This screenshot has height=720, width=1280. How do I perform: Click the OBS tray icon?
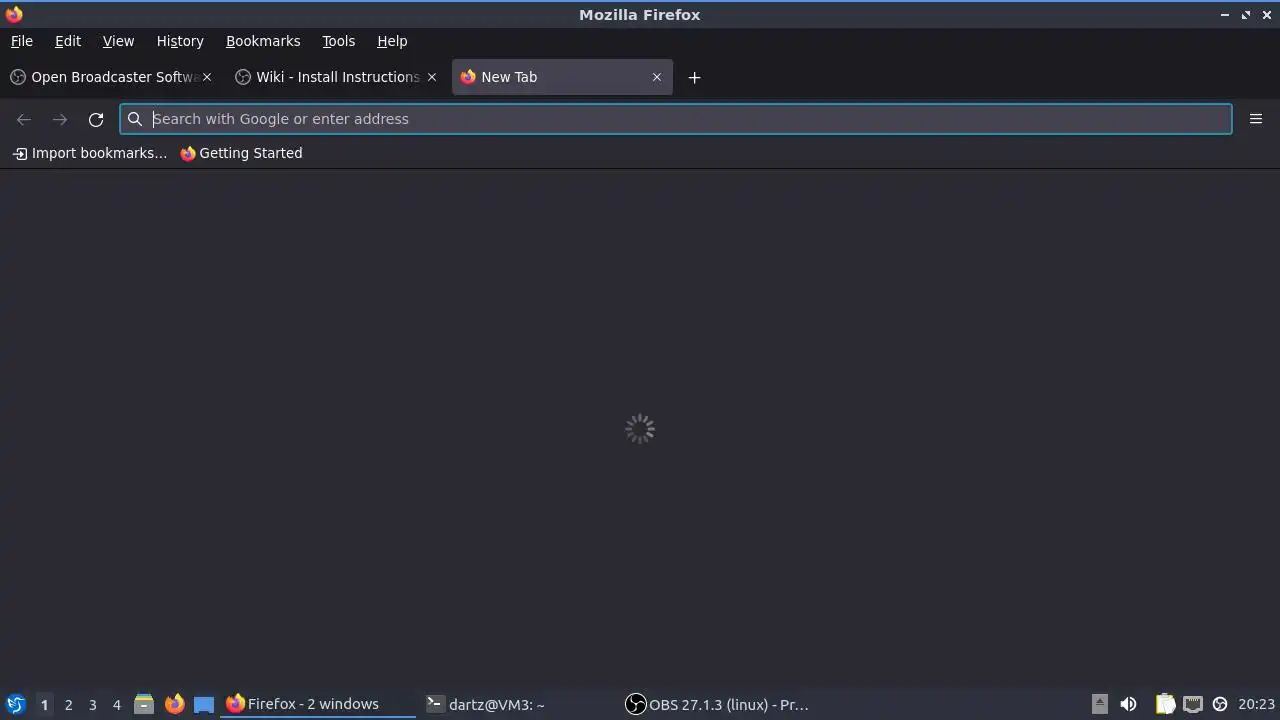[1220, 704]
